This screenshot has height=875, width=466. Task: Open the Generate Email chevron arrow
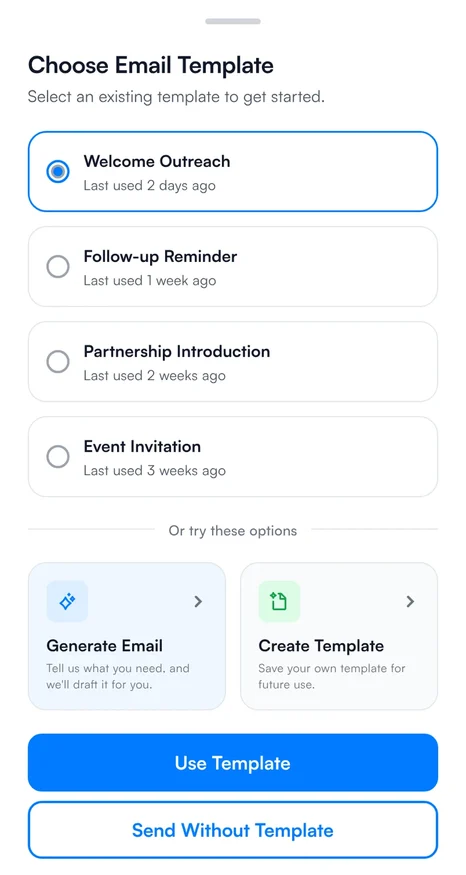198,602
